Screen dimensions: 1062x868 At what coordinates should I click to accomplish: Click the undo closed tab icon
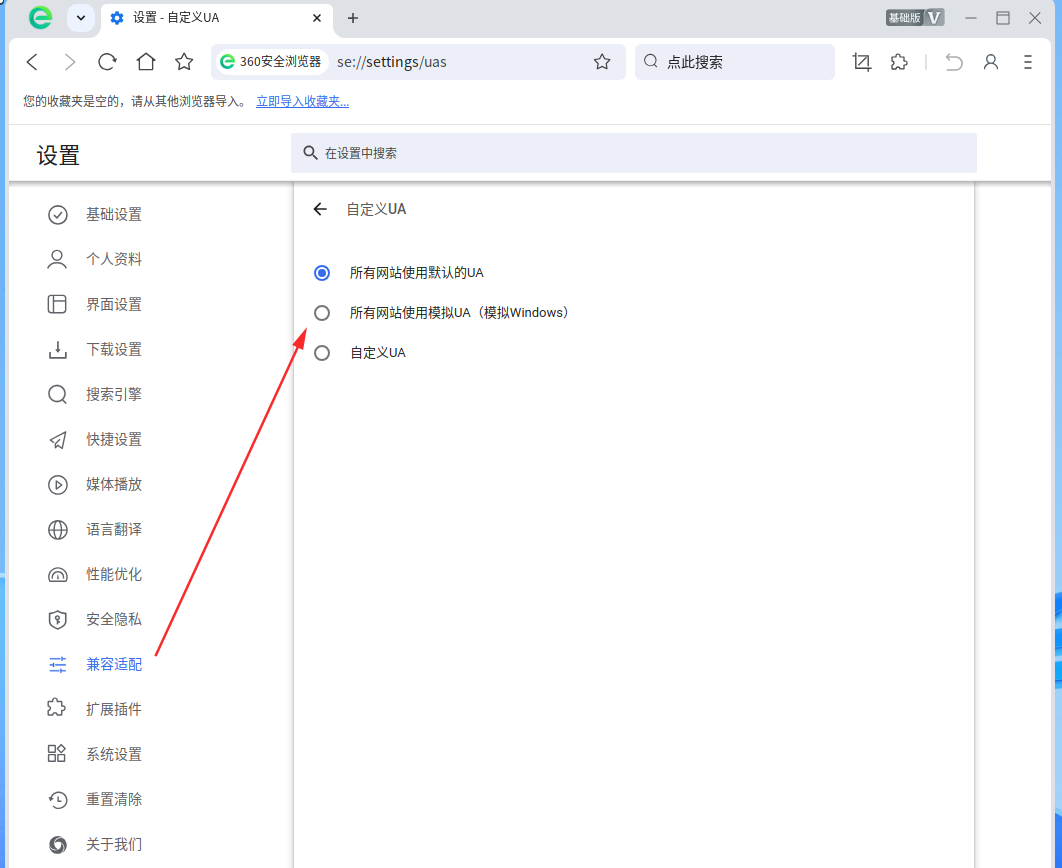(954, 62)
